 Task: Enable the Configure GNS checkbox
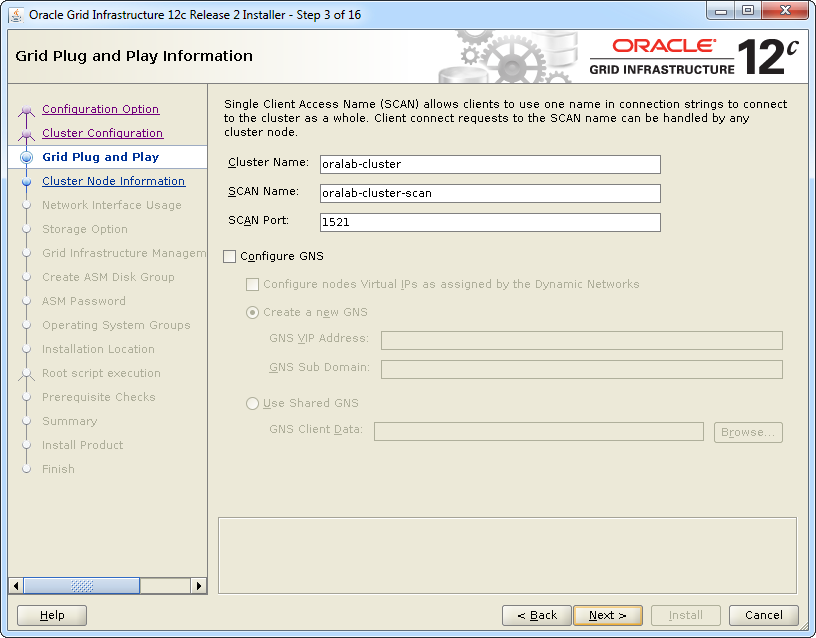click(x=230, y=256)
